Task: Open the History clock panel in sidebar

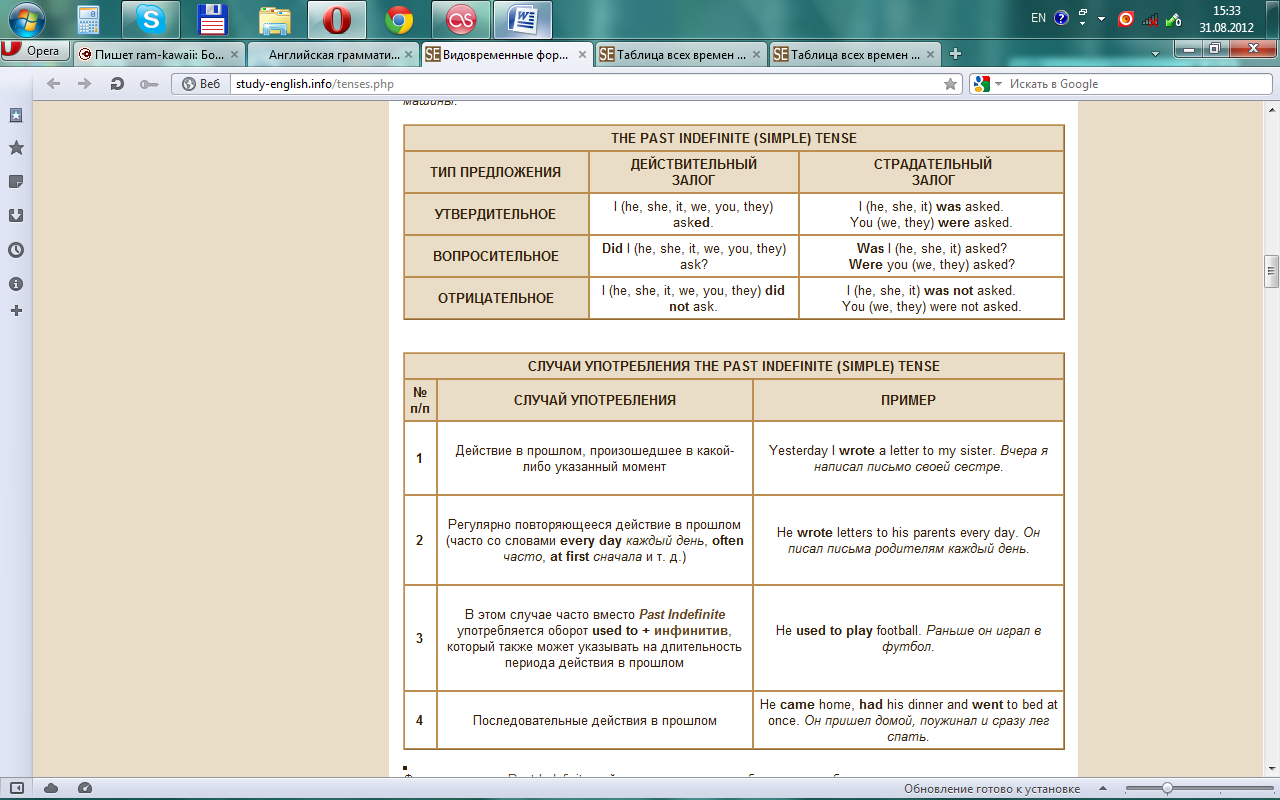Action: [16, 249]
